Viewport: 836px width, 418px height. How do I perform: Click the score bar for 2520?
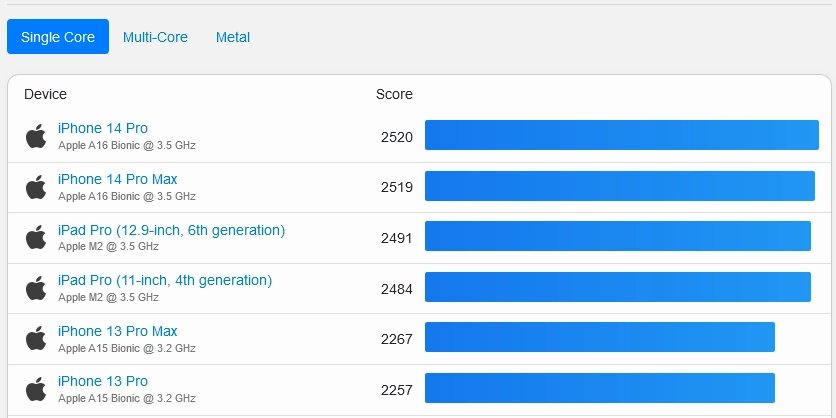622,135
